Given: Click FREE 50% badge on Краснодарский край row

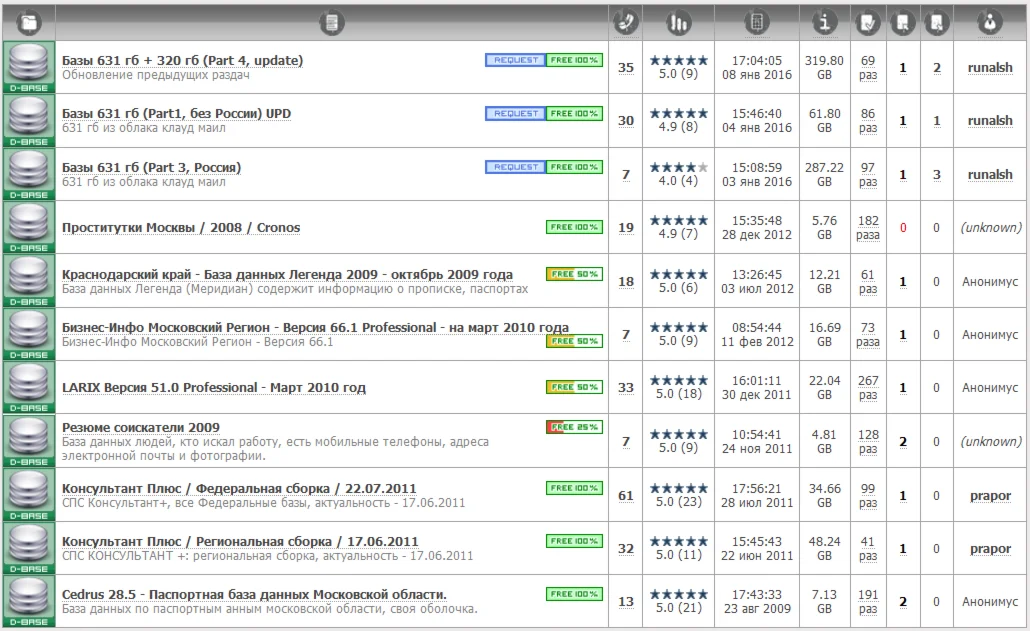Looking at the screenshot, I should 574,274.
